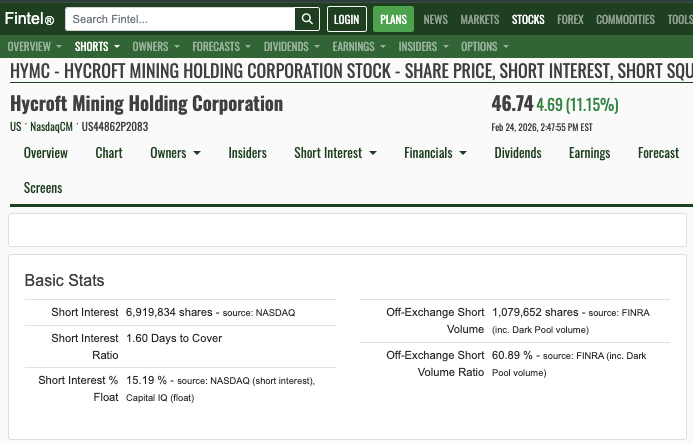This screenshot has height=443, width=693.
Task: Click the NasdaqCM exchange link
Action: coord(51,127)
